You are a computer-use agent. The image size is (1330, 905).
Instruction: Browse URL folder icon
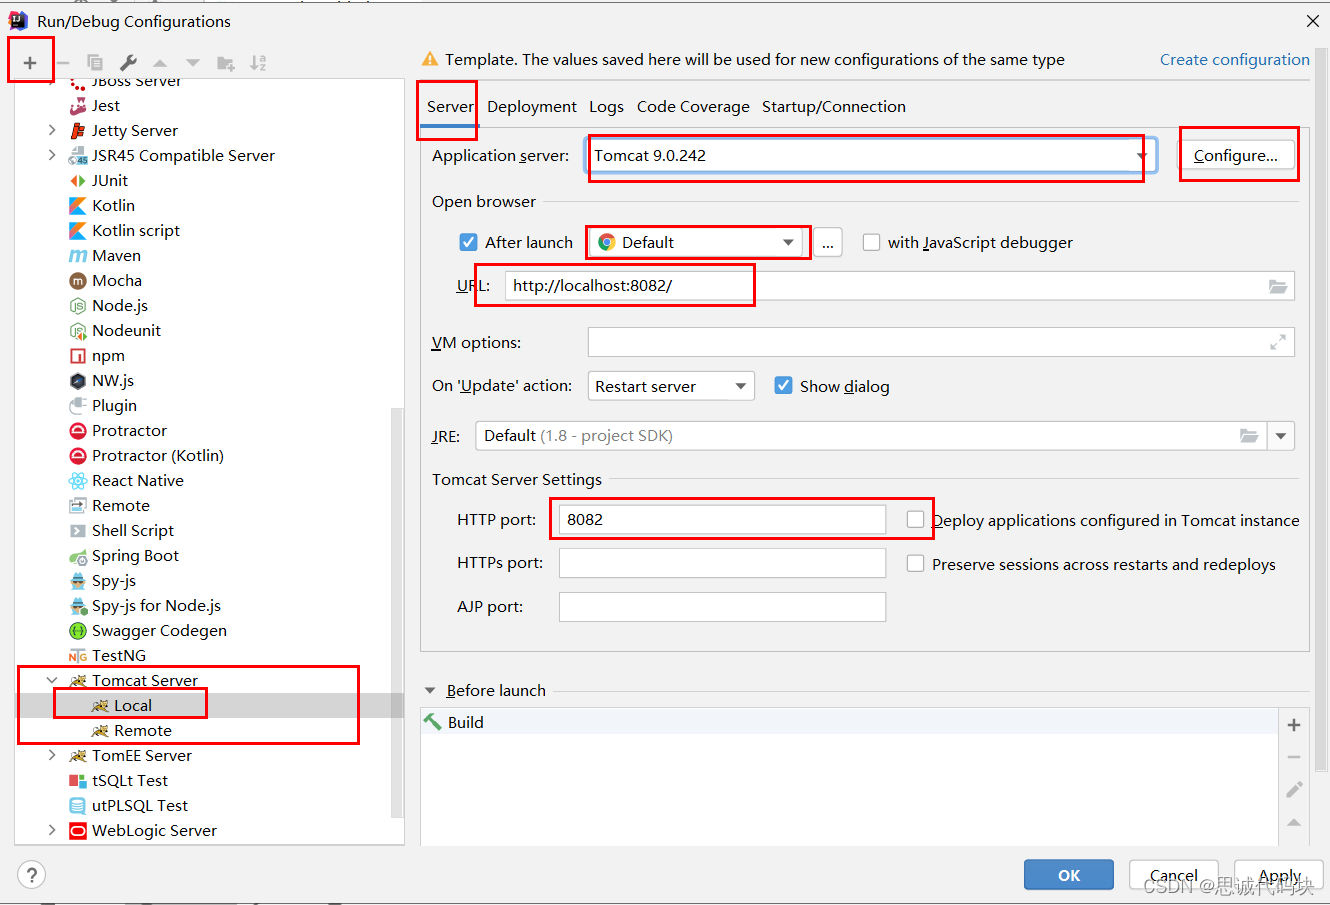(1278, 286)
